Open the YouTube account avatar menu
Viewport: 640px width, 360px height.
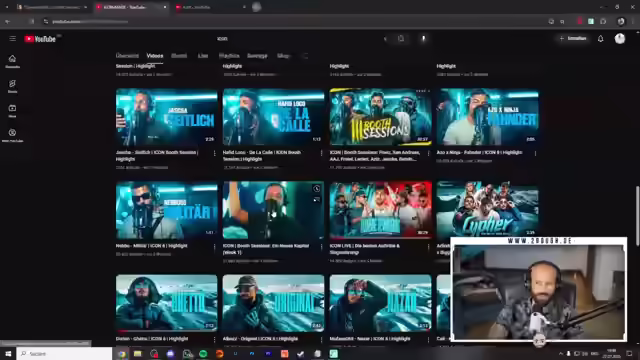point(620,38)
